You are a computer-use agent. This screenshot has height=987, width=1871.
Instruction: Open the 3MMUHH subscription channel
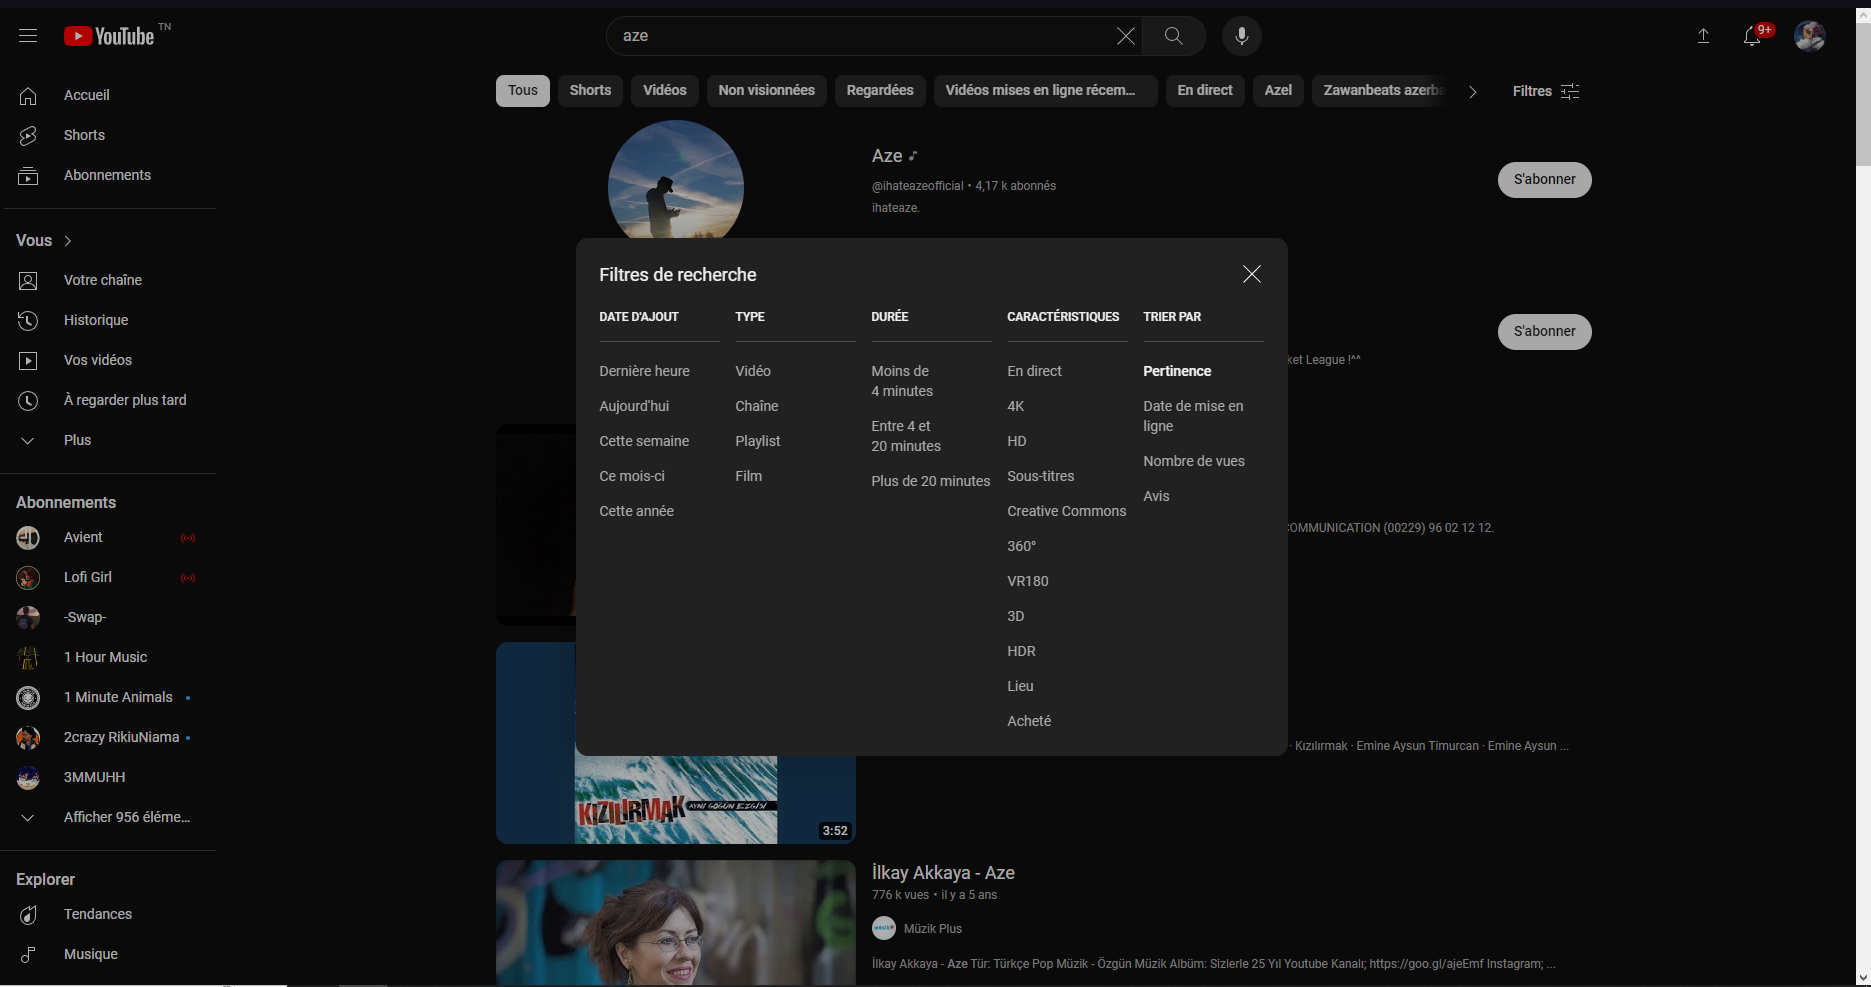tap(110, 777)
